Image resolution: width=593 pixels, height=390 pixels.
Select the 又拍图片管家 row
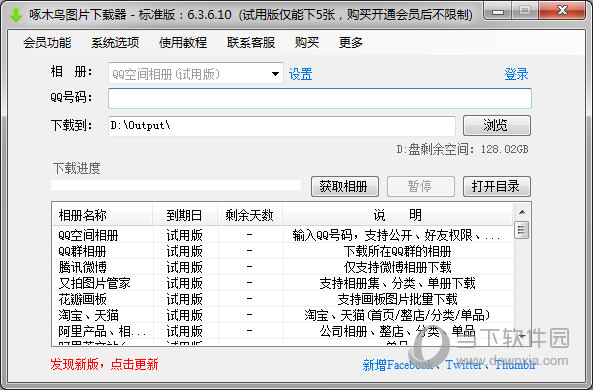point(283,283)
